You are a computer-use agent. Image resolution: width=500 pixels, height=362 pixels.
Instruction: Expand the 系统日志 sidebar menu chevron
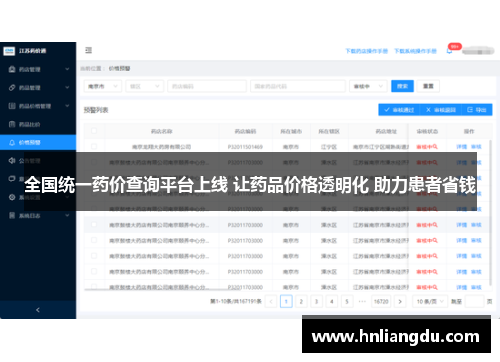pyautogui.click(x=67, y=216)
